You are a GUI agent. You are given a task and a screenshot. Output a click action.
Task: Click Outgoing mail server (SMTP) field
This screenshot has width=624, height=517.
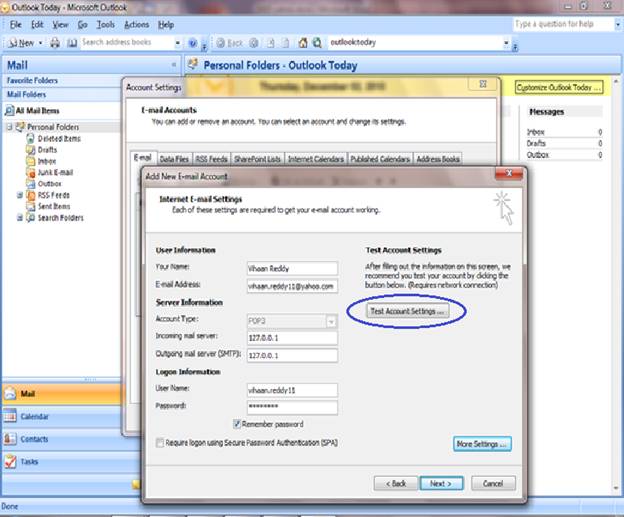pyautogui.click(x=292, y=355)
